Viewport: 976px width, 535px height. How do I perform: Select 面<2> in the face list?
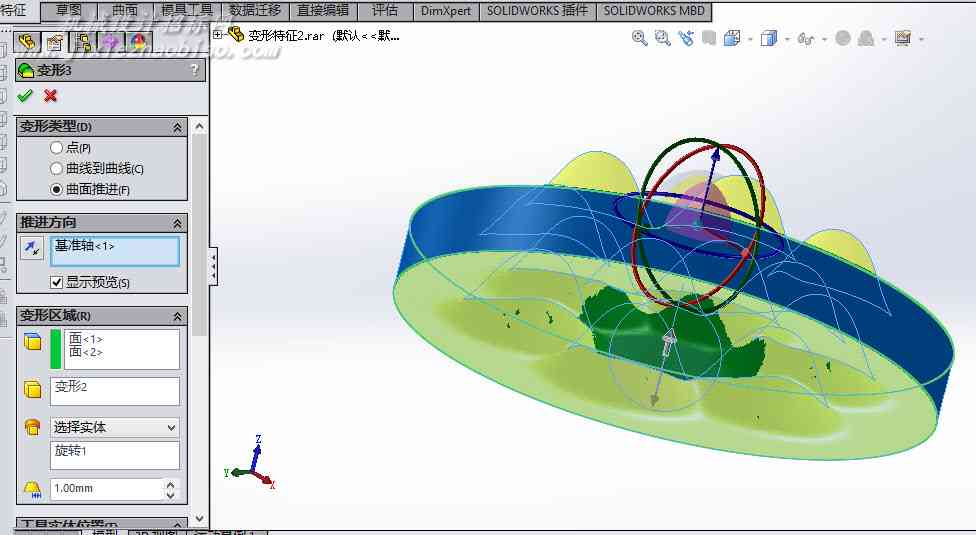[x=86, y=352]
